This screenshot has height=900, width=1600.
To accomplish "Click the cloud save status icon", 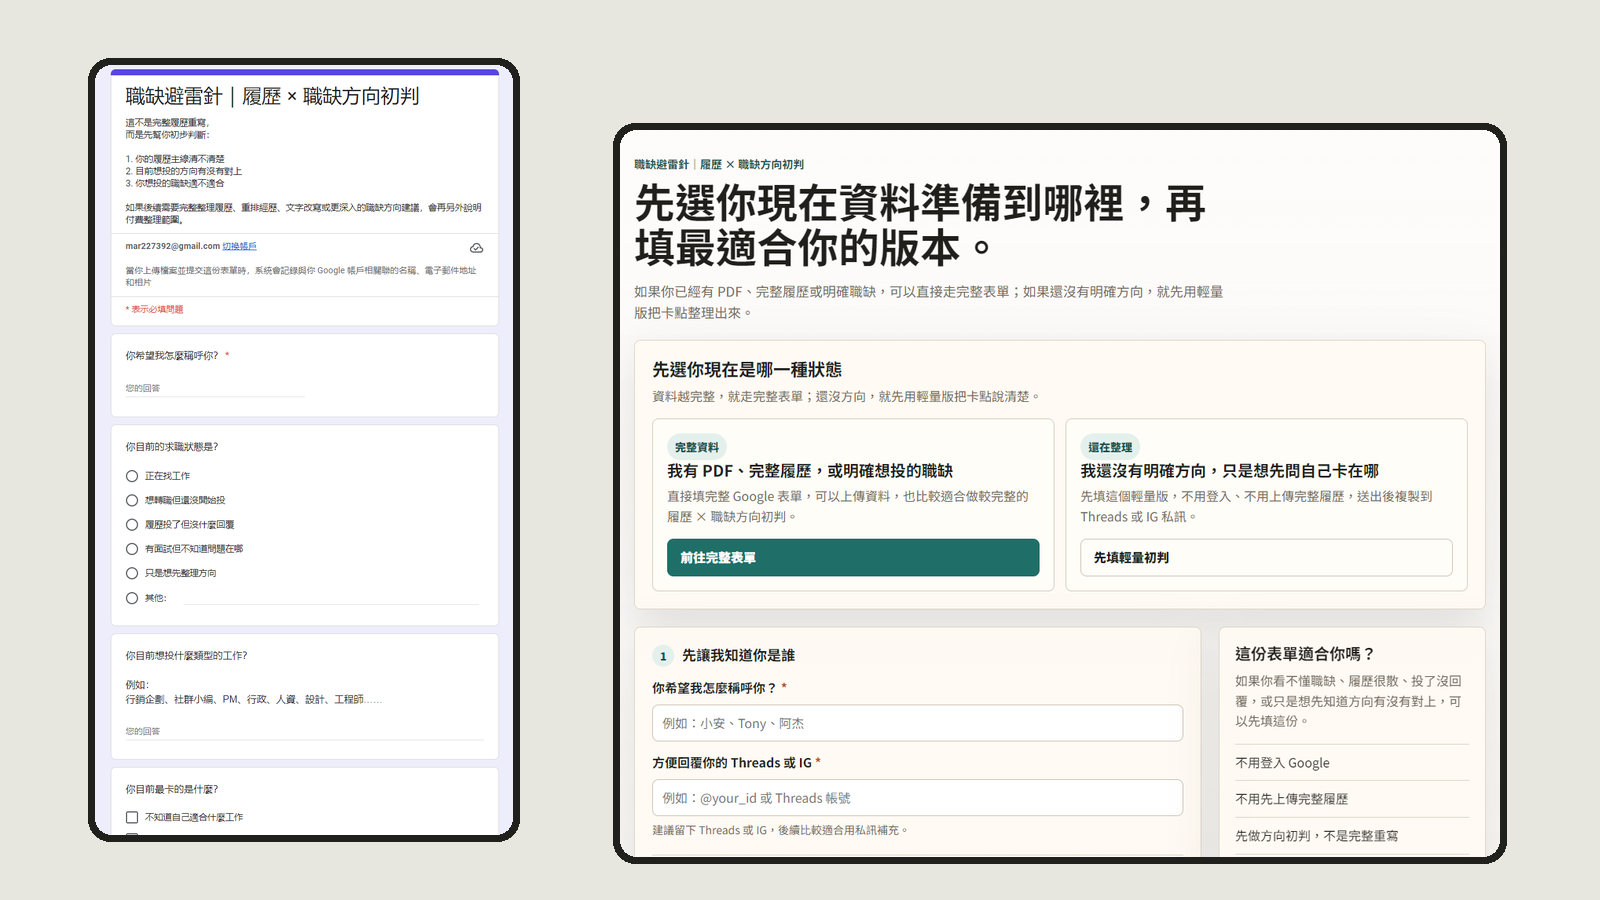I will (x=477, y=248).
